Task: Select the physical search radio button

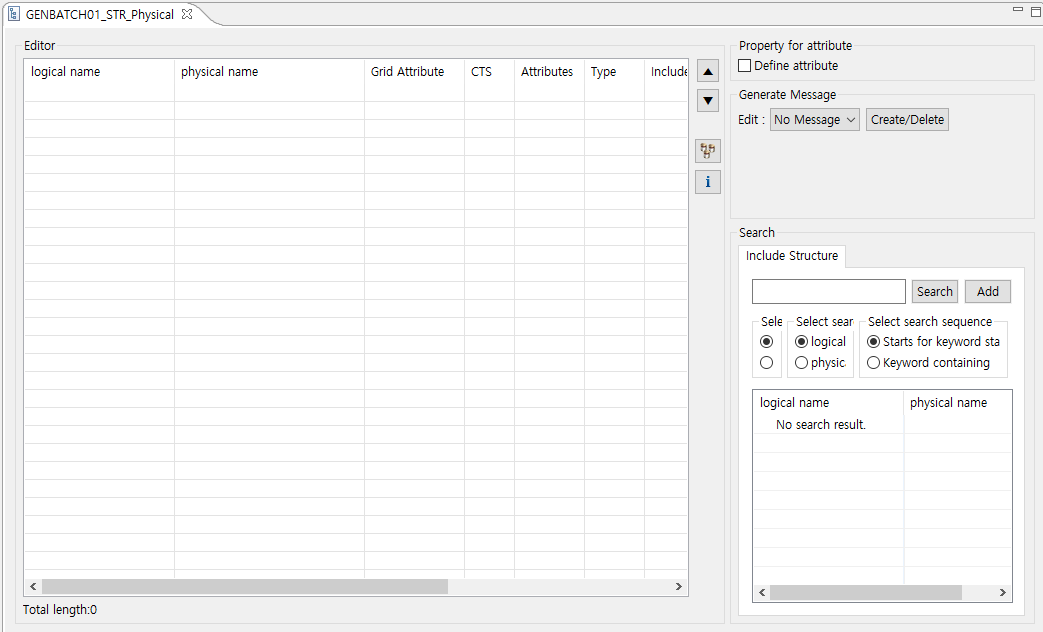Action: pyautogui.click(x=801, y=363)
